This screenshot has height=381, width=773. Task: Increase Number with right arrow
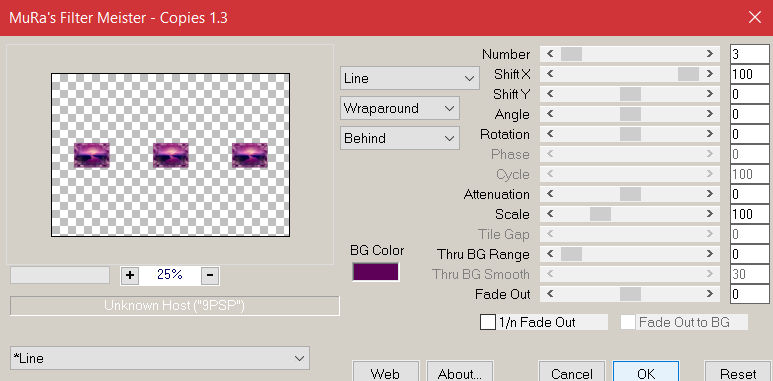pyautogui.click(x=709, y=54)
